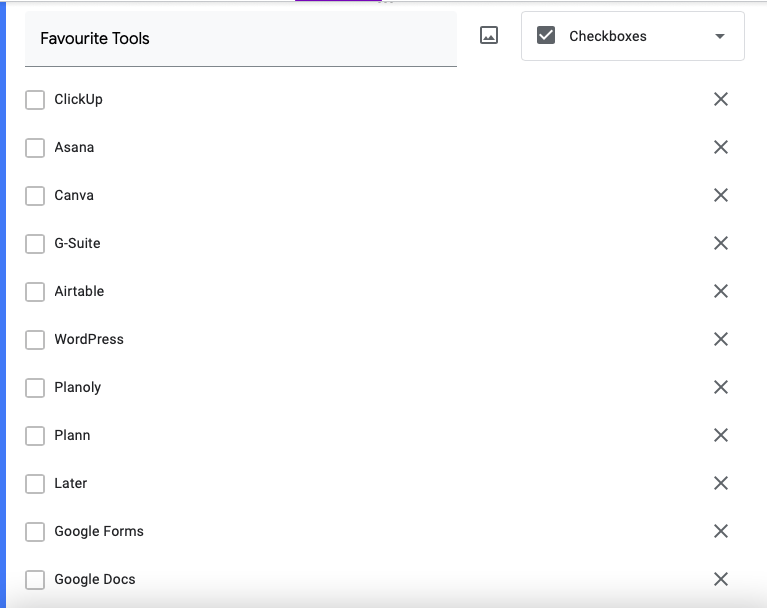Tick the Google Docs checkbox

point(35,580)
